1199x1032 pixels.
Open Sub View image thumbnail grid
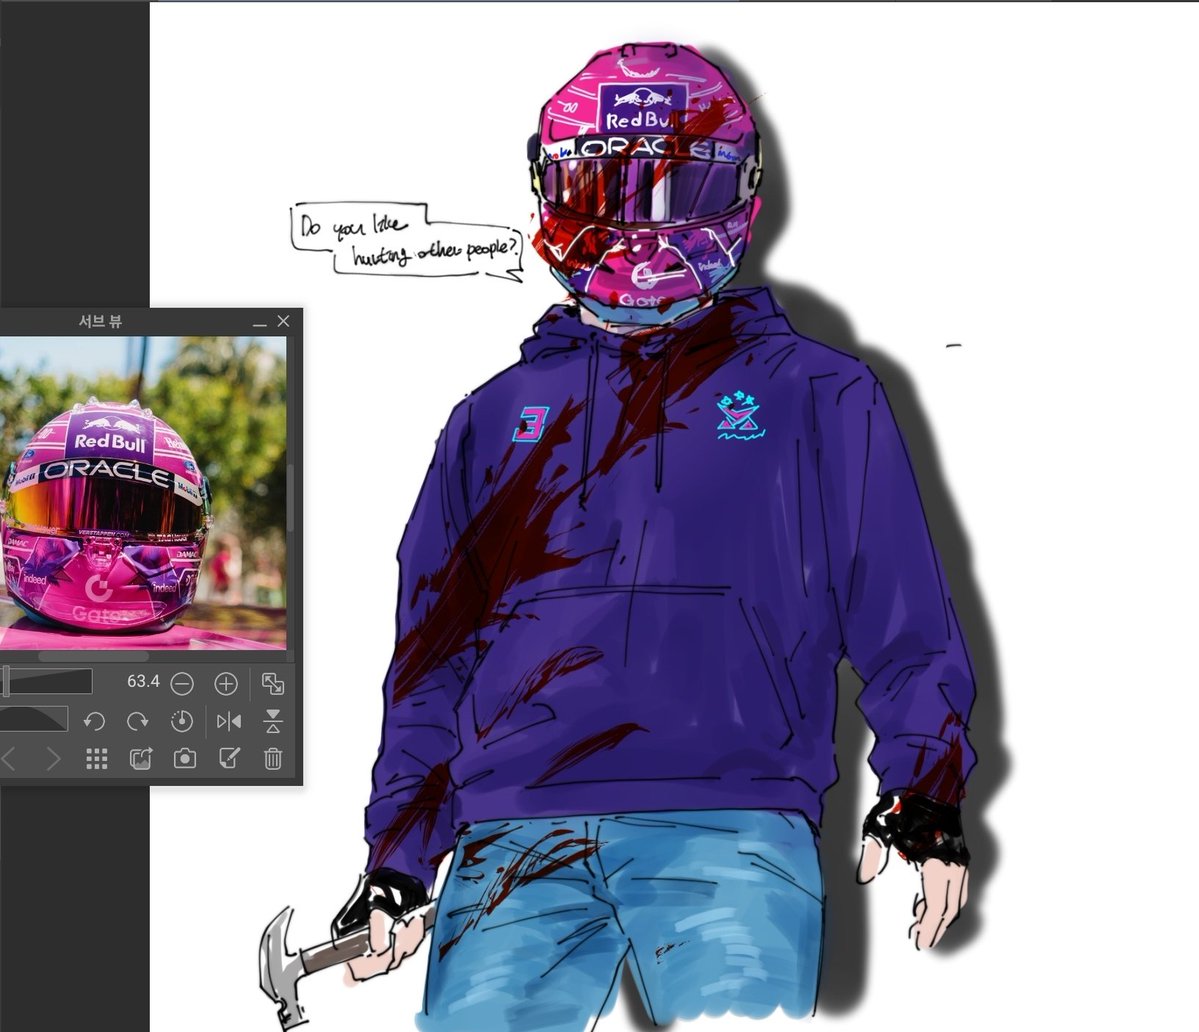(96, 759)
